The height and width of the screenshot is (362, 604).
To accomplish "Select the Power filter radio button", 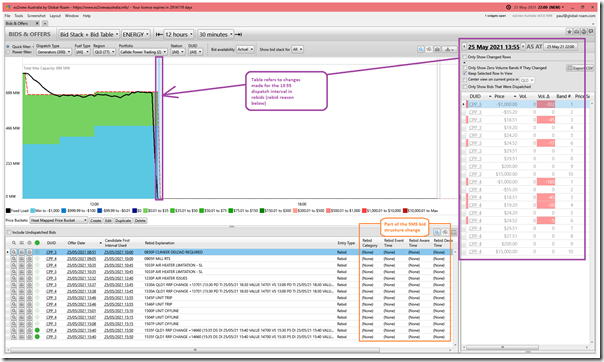I will (x=8, y=52).
